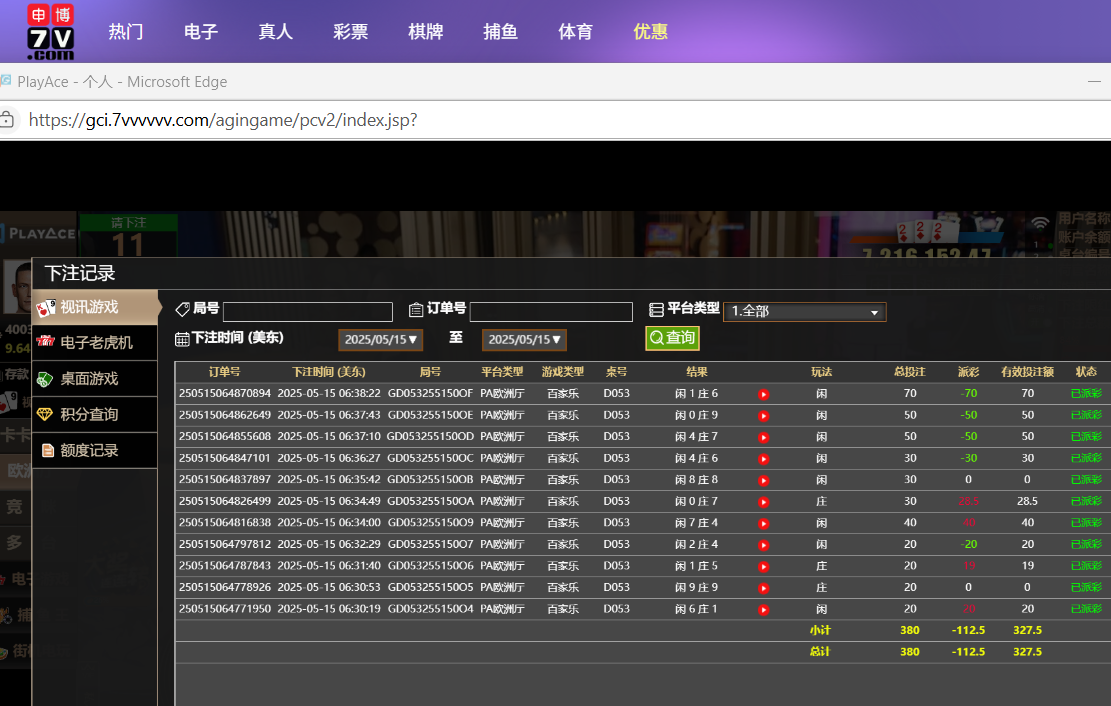1111x706 pixels.
Task: Open the 优惠 promotions menu item
Action: click(650, 32)
